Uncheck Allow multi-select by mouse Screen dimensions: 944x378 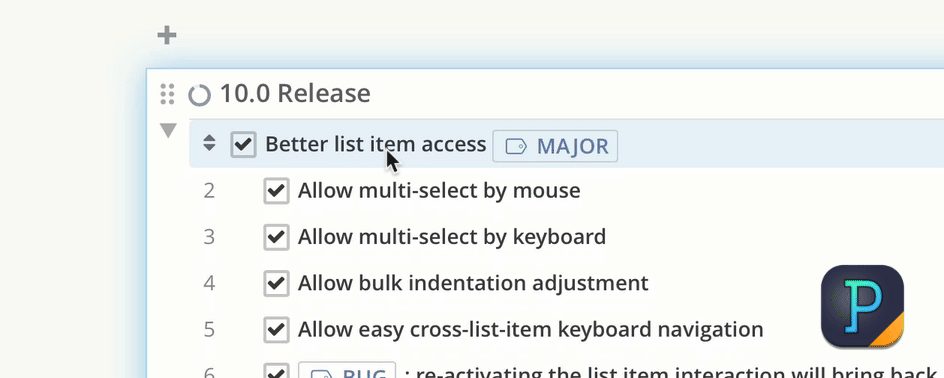pyautogui.click(x=276, y=191)
